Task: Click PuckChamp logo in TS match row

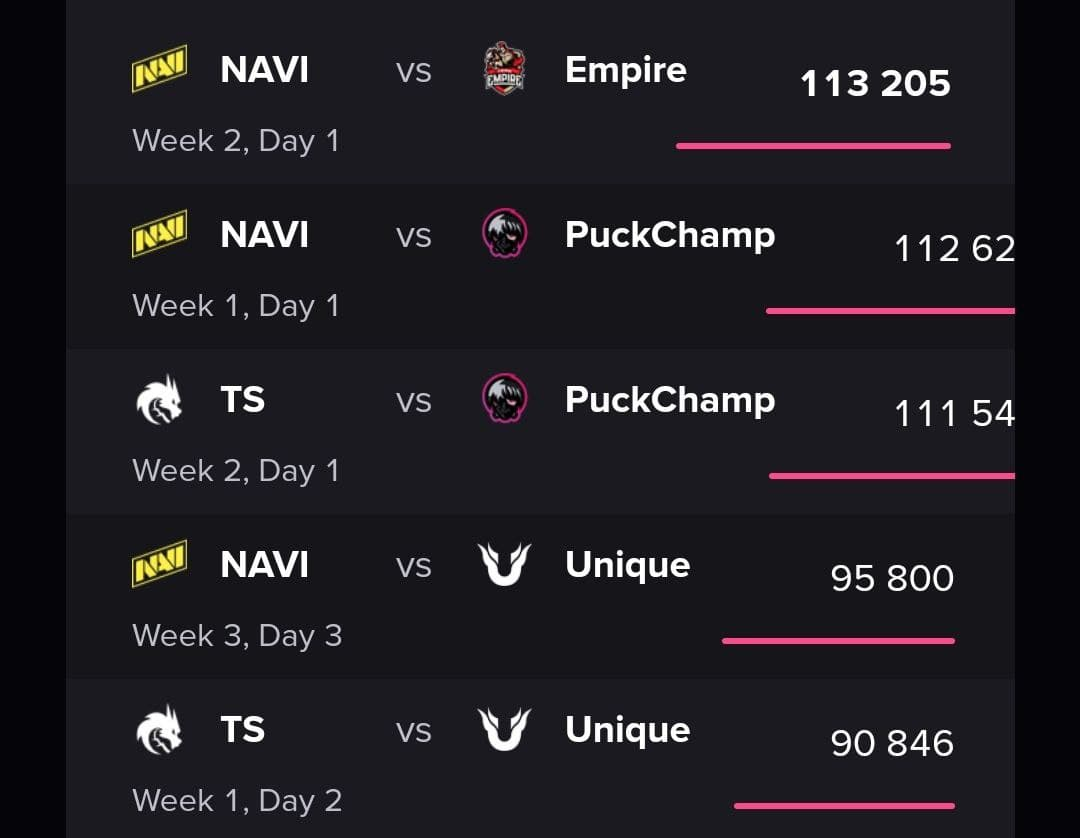Action: pyautogui.click(x=504, y=398)
